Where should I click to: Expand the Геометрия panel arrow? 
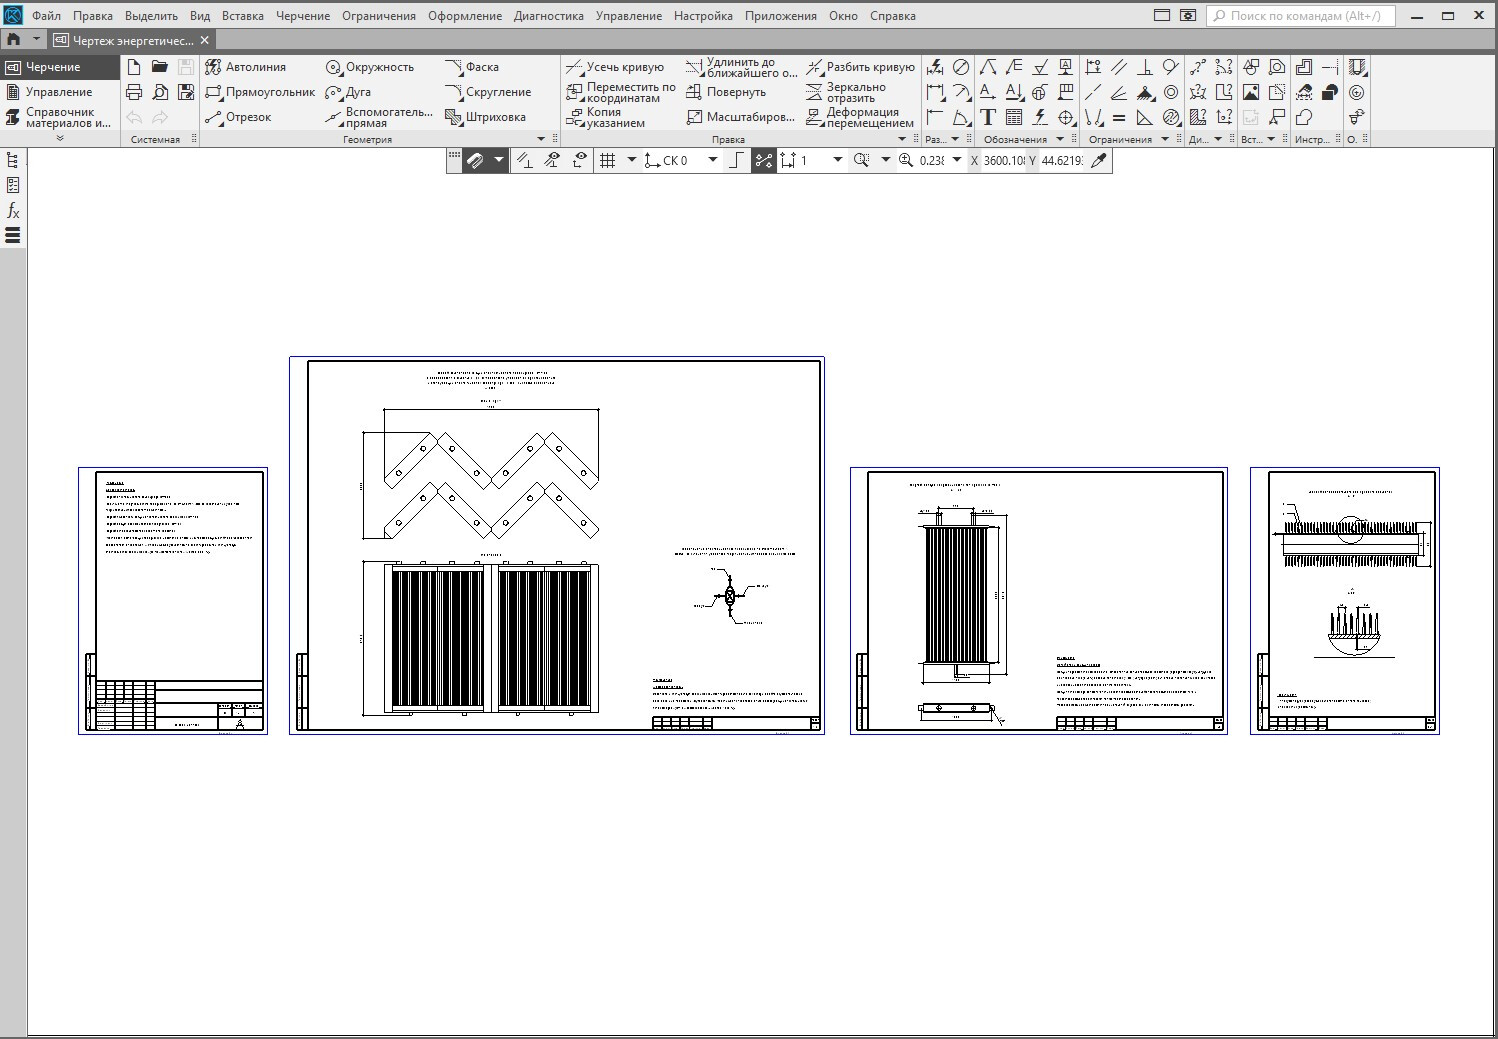(x=541, y=139)
